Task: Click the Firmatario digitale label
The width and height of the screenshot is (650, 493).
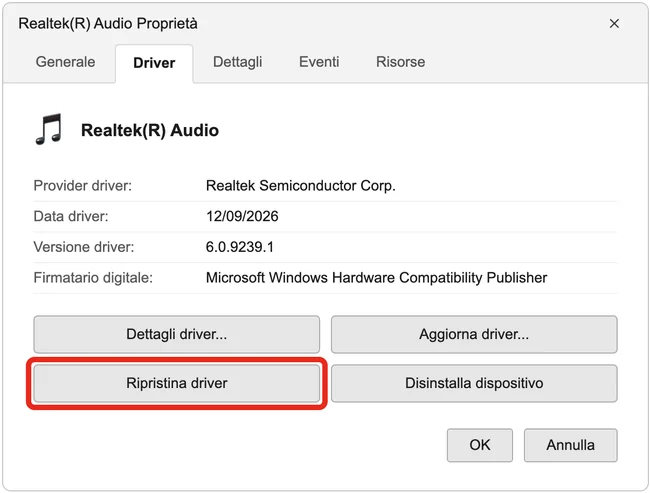Action: [93, 278]
